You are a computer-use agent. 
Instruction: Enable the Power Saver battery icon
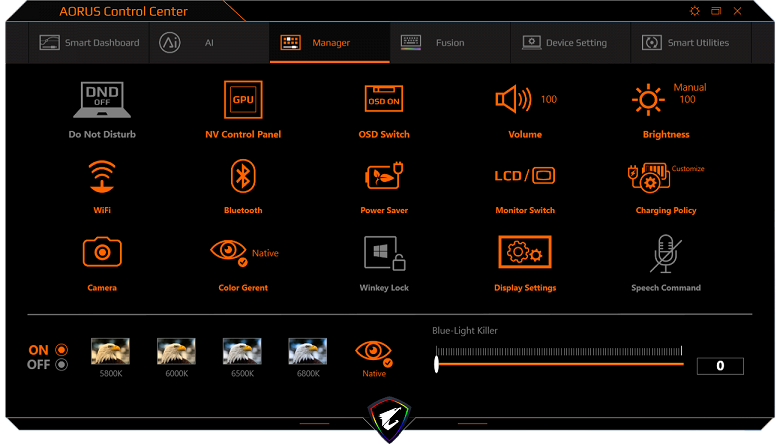tap(384, 176)
